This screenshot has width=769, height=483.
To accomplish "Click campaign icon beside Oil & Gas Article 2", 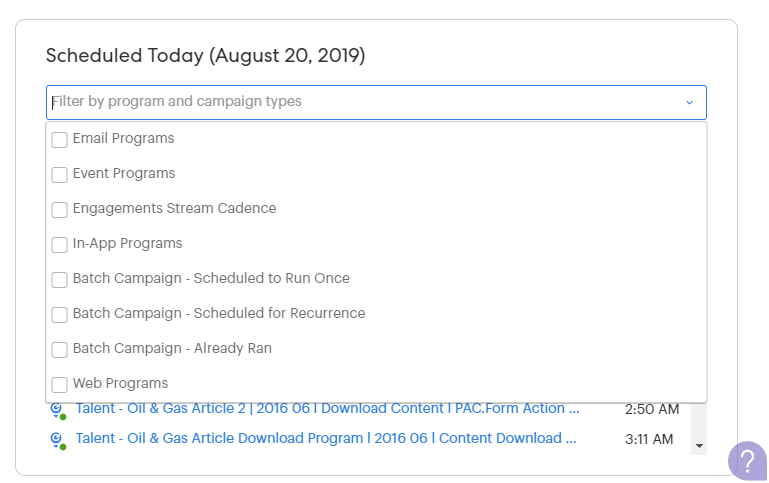I will click(58, 410).
